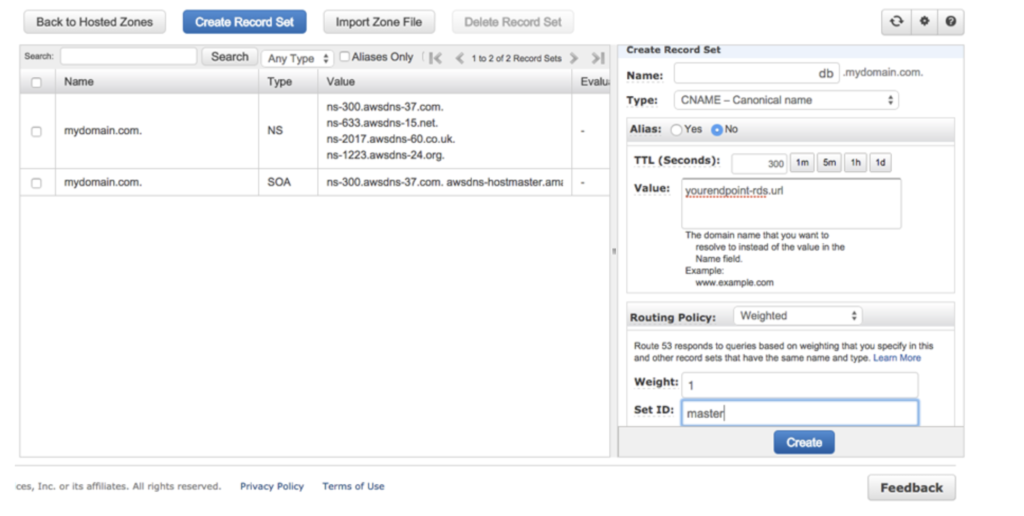1024x516 pixels.
Task: Set TTL using the 1h preset button
Action: pyautogui.click(x=856, y=162)
